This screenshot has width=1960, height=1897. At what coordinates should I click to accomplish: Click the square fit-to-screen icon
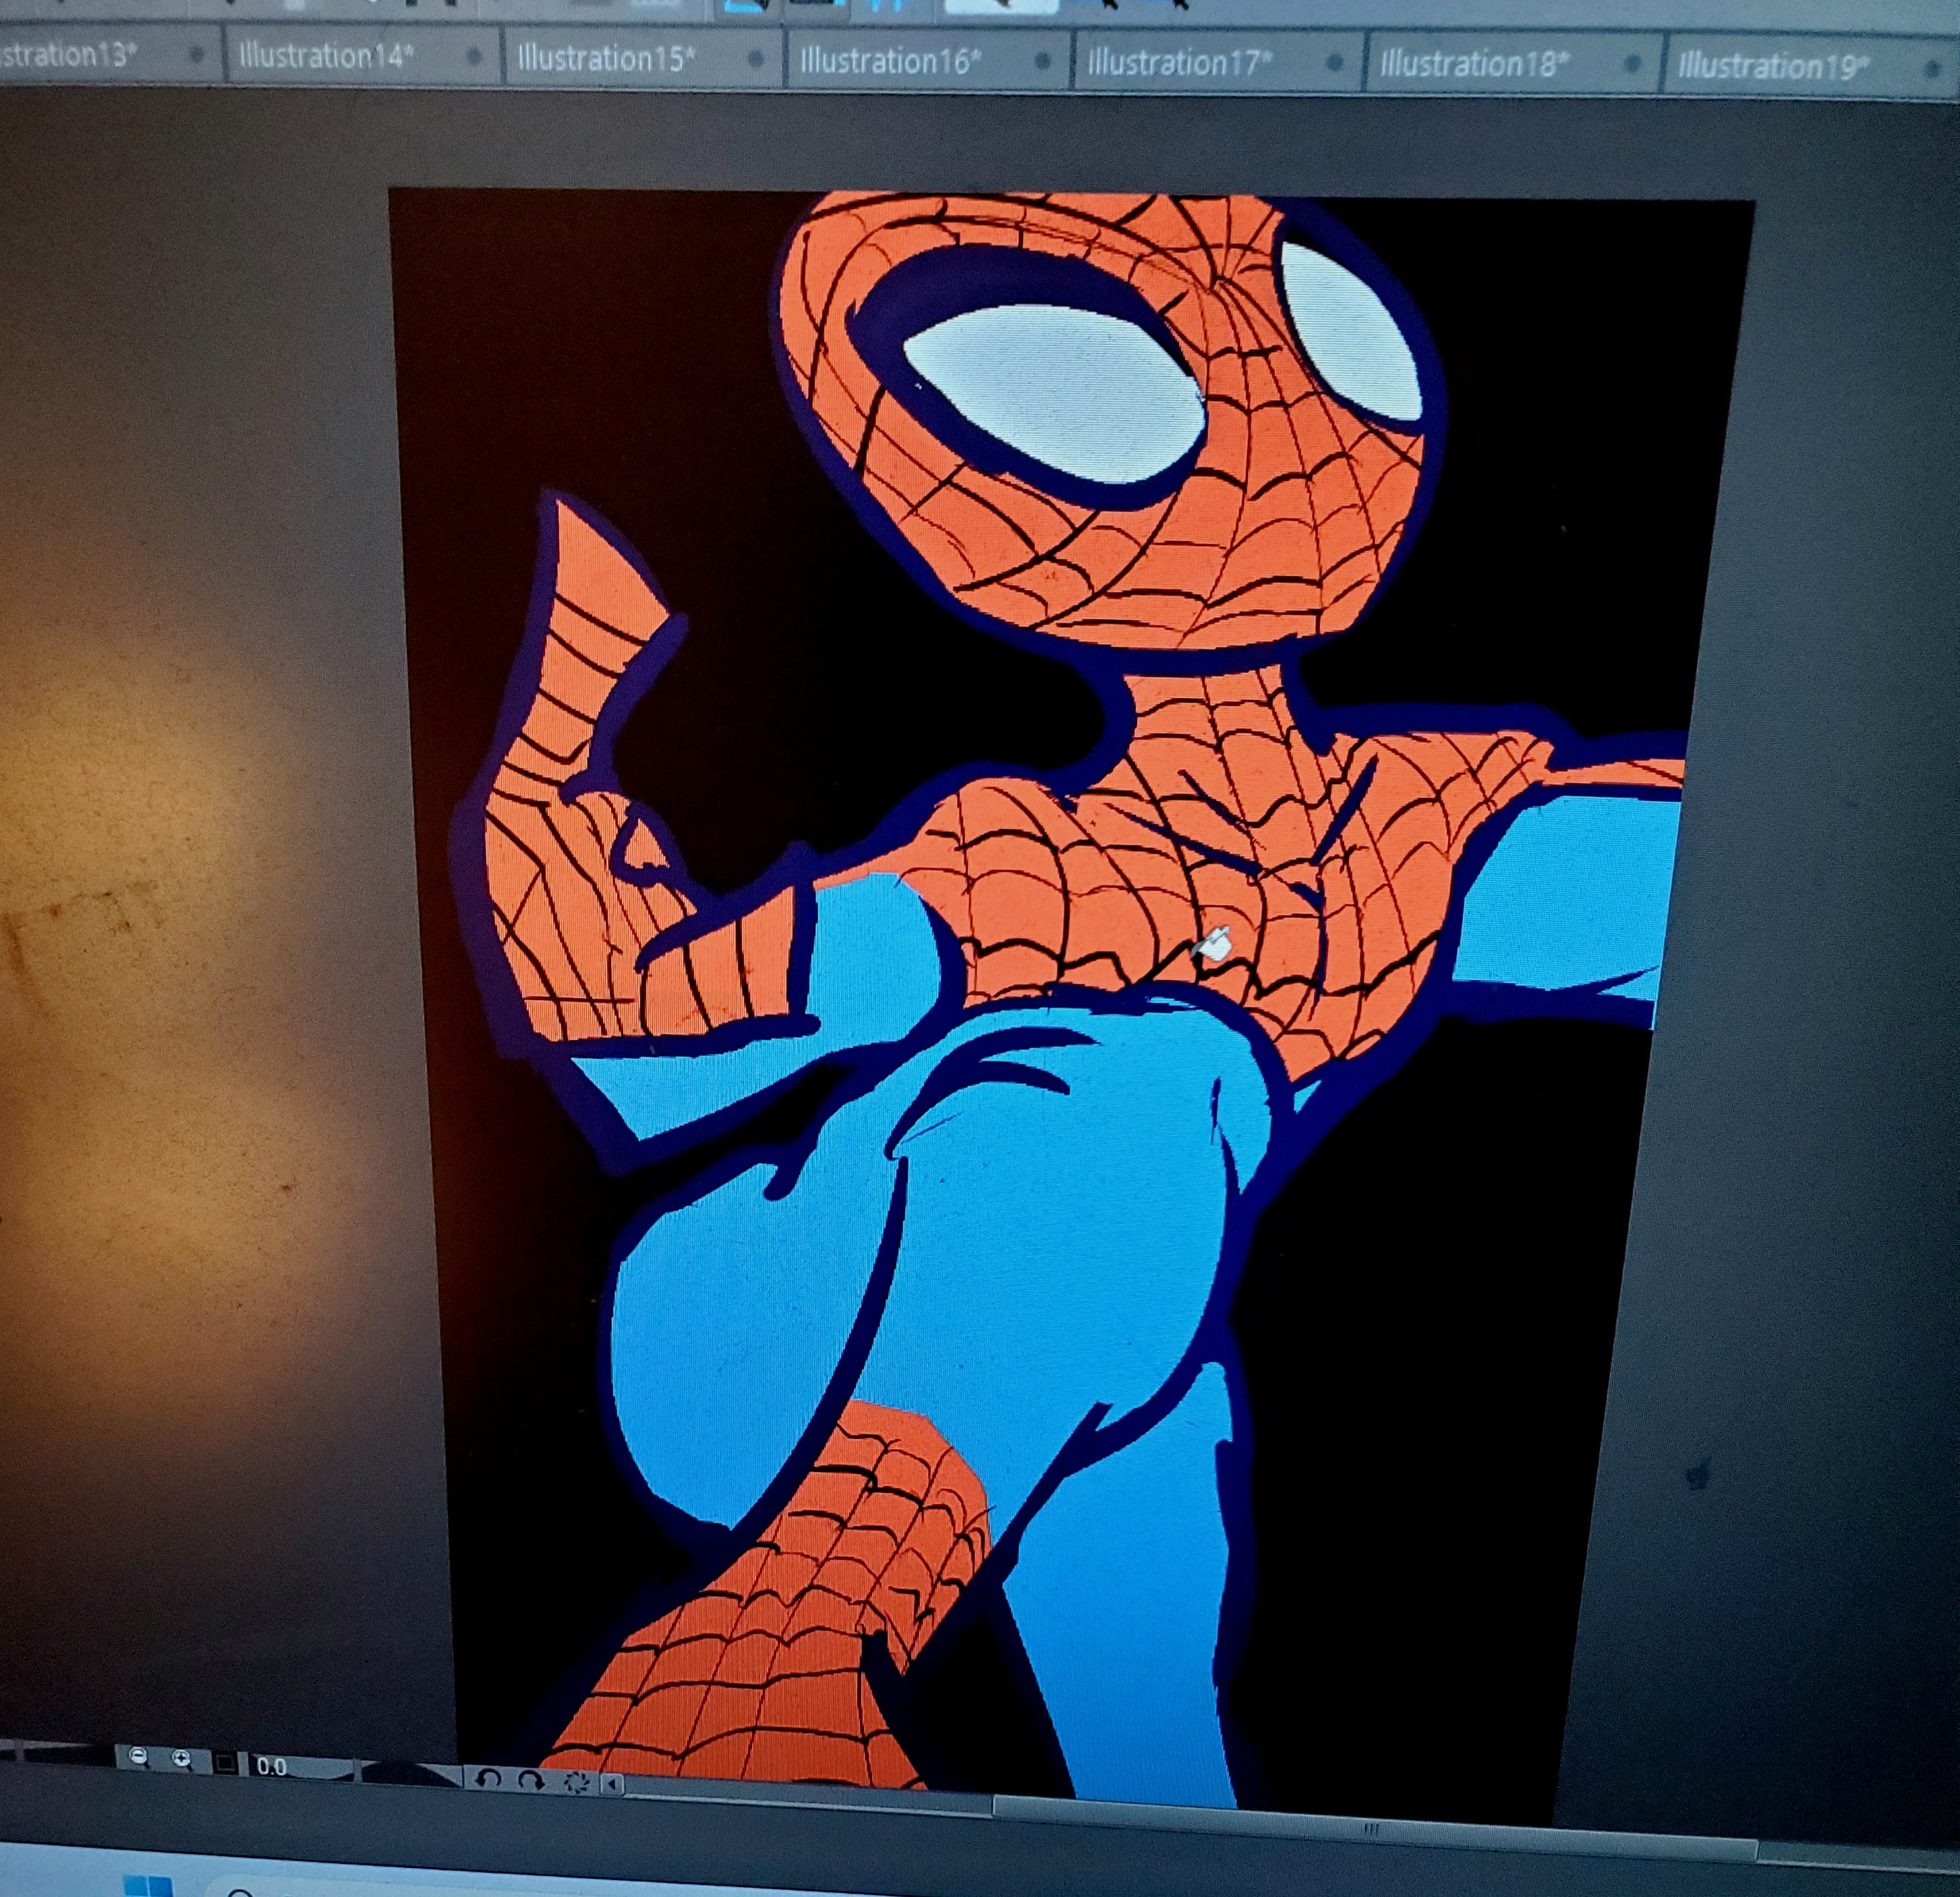point(225,1762)
